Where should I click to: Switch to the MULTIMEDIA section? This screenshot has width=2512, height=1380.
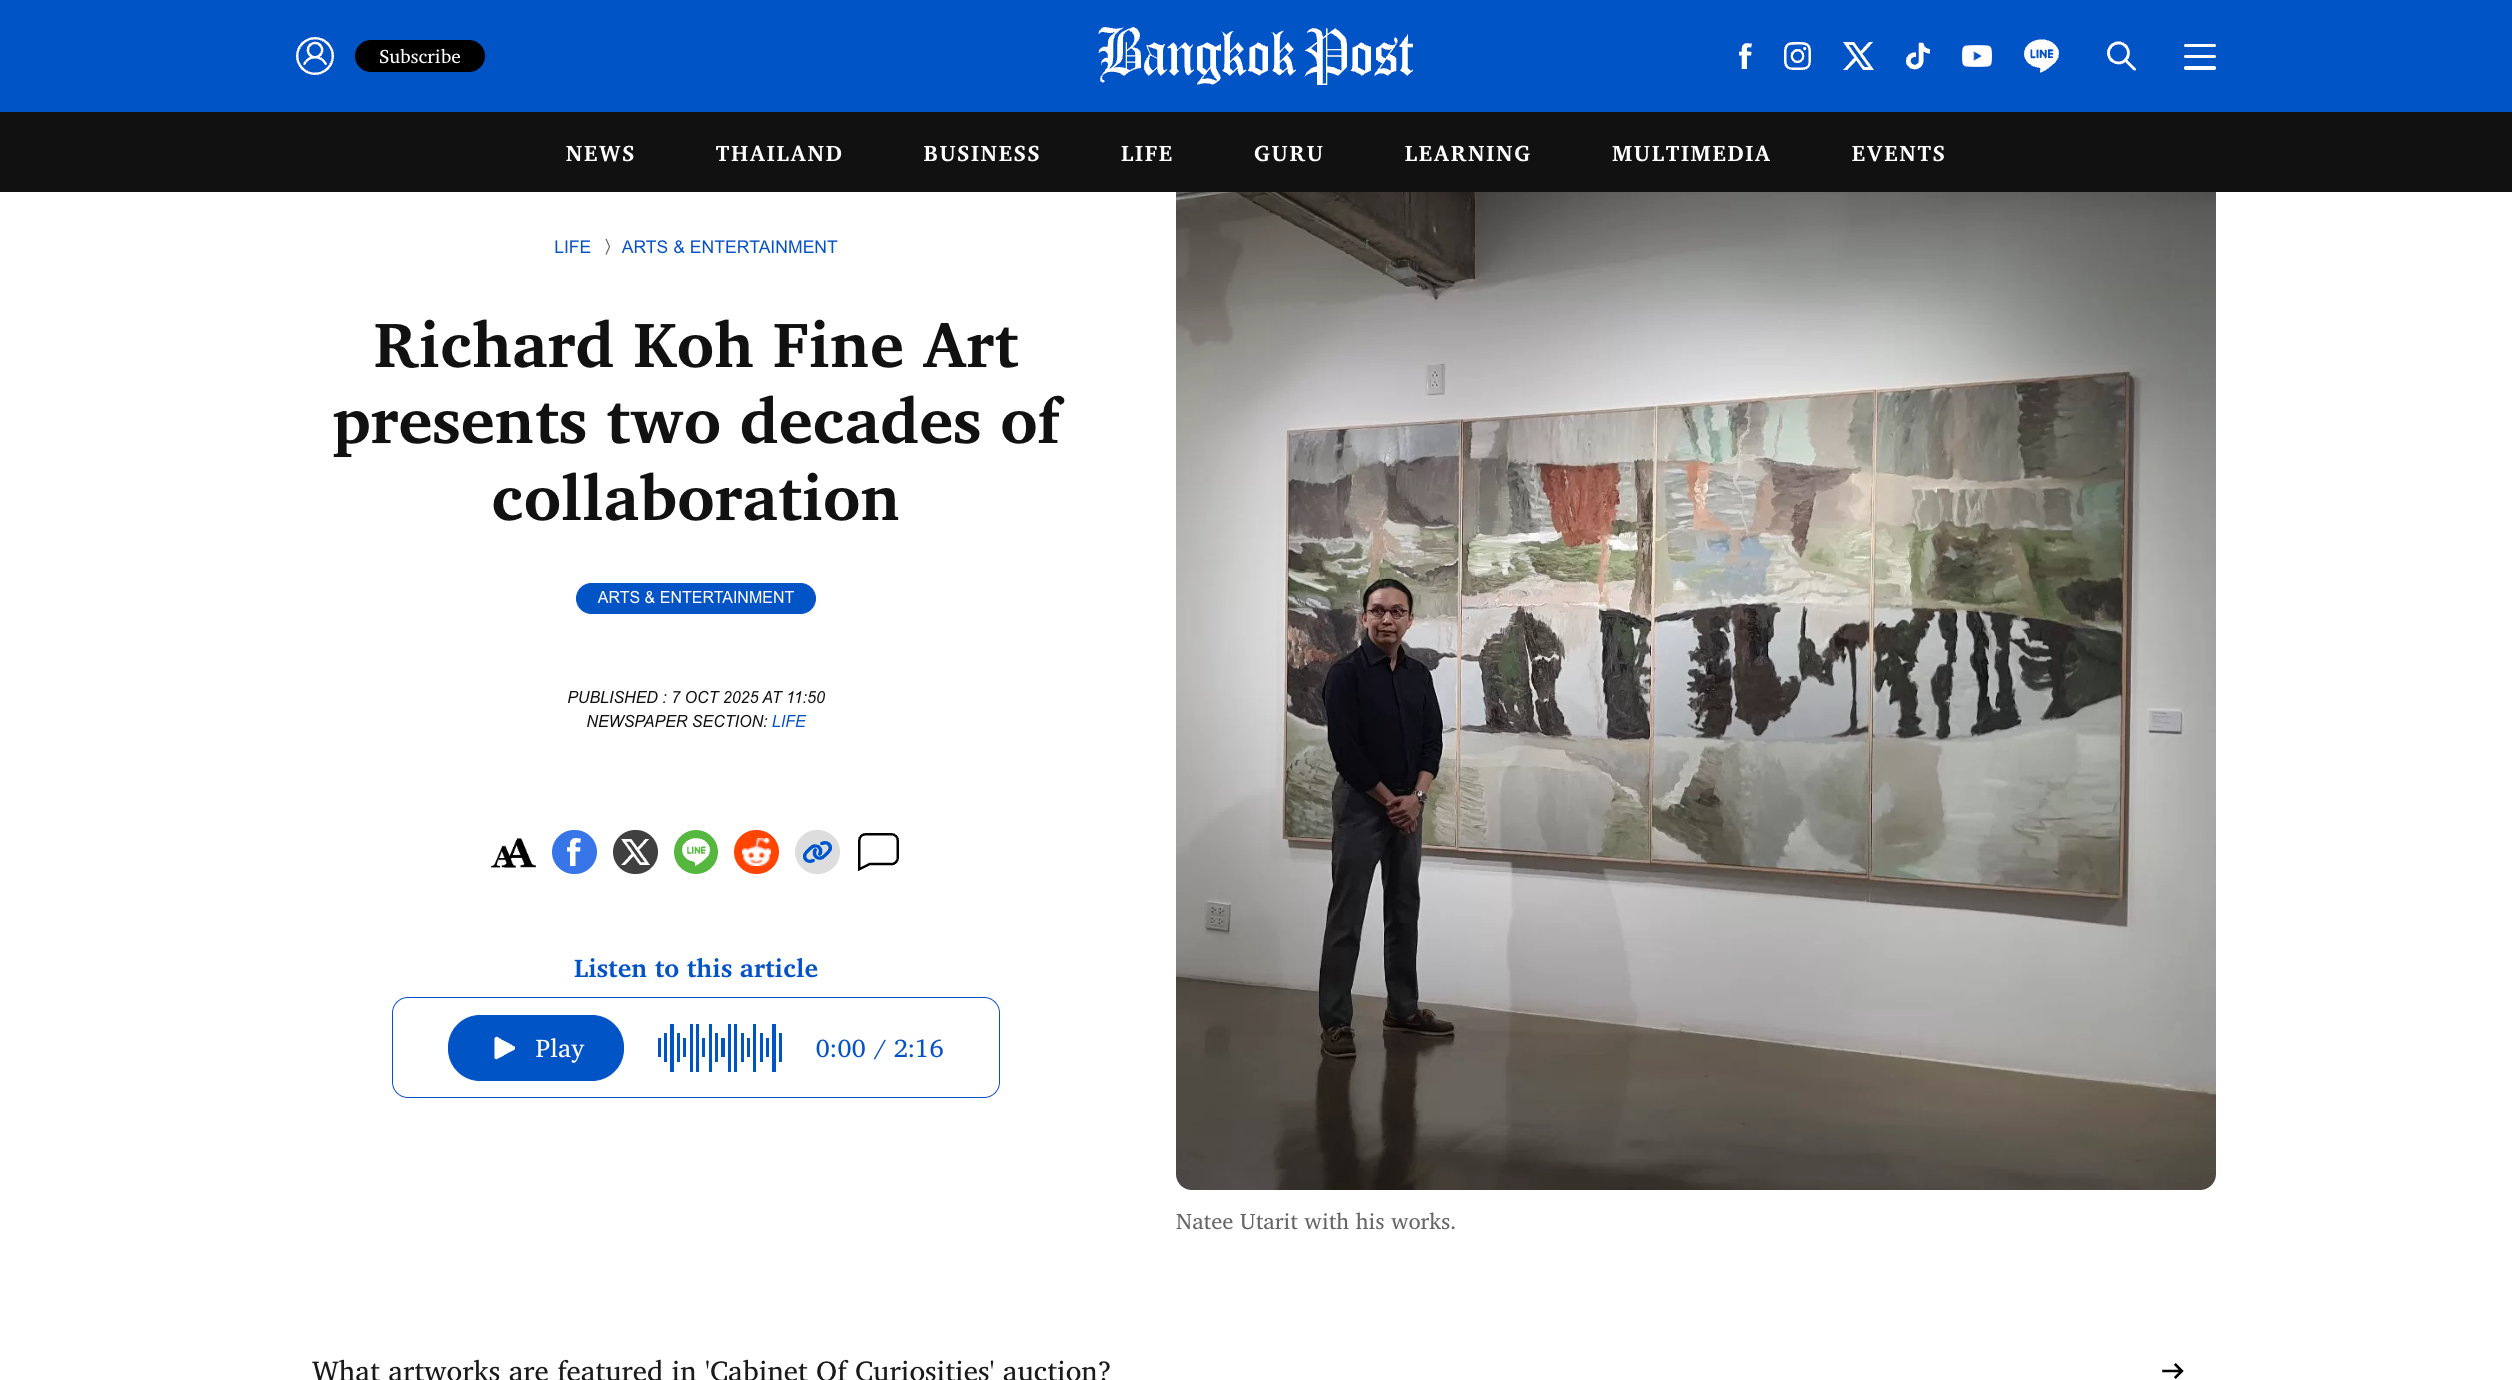coord(1690,153)
